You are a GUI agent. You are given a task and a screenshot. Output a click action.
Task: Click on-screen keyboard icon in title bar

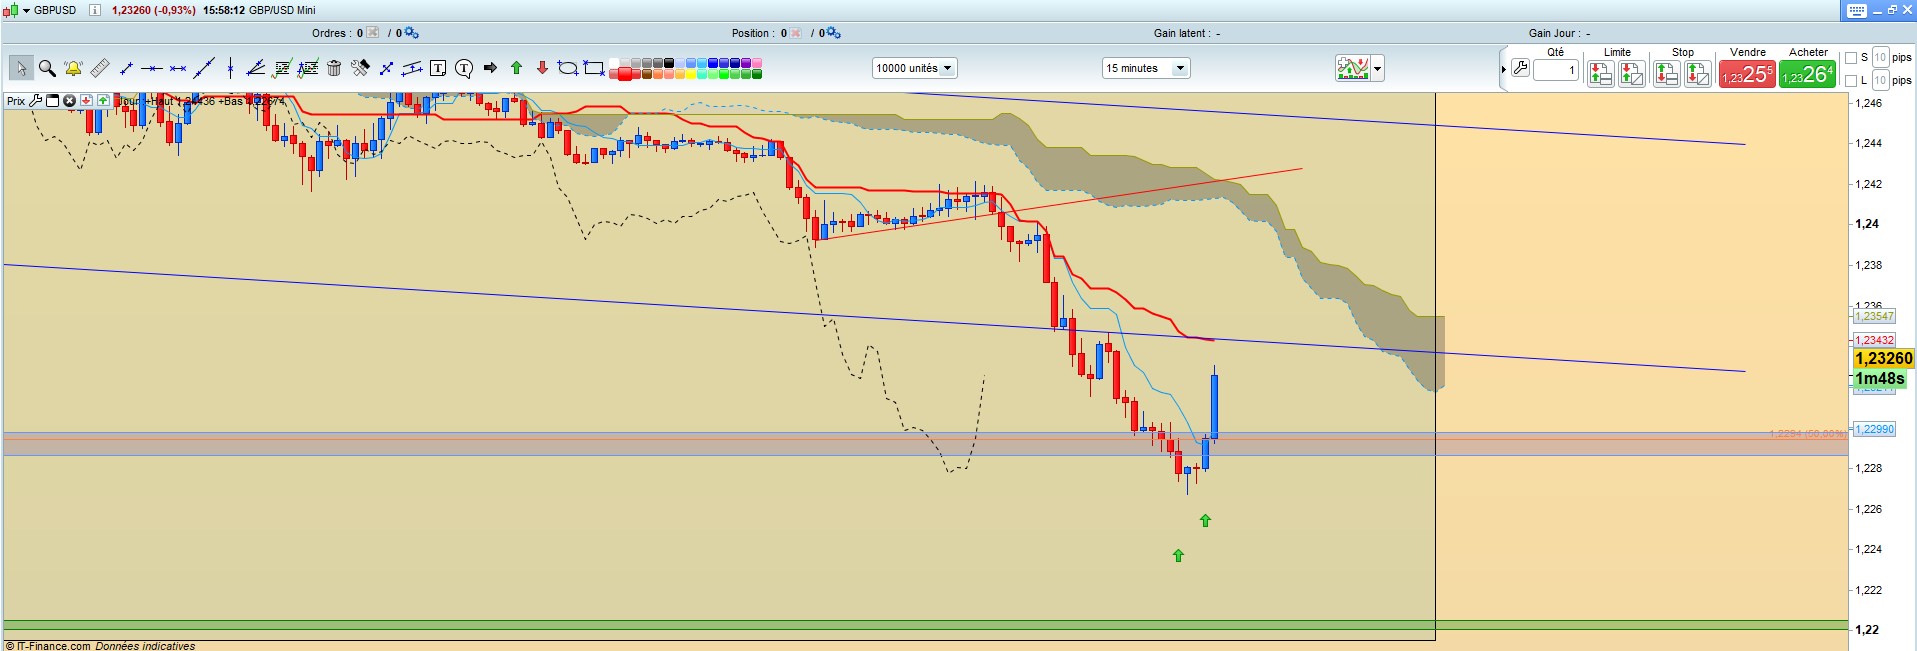pyautogui.click(x=1857, y=10)
